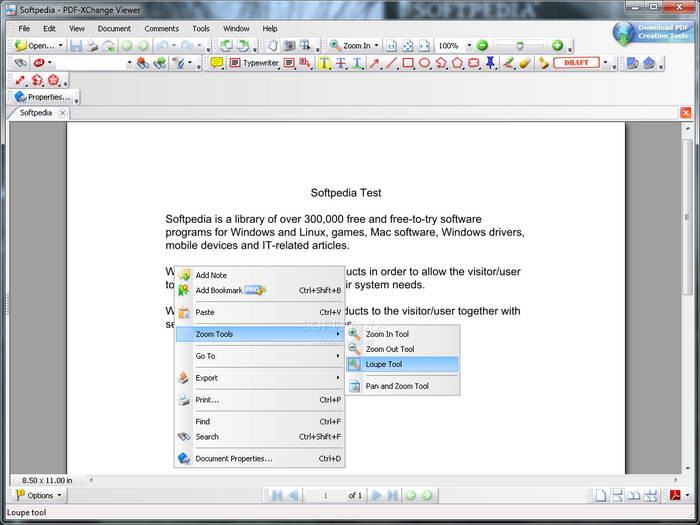Click the Save disk icon
This screenshot has width=700, height=525.
pos(76,46)
